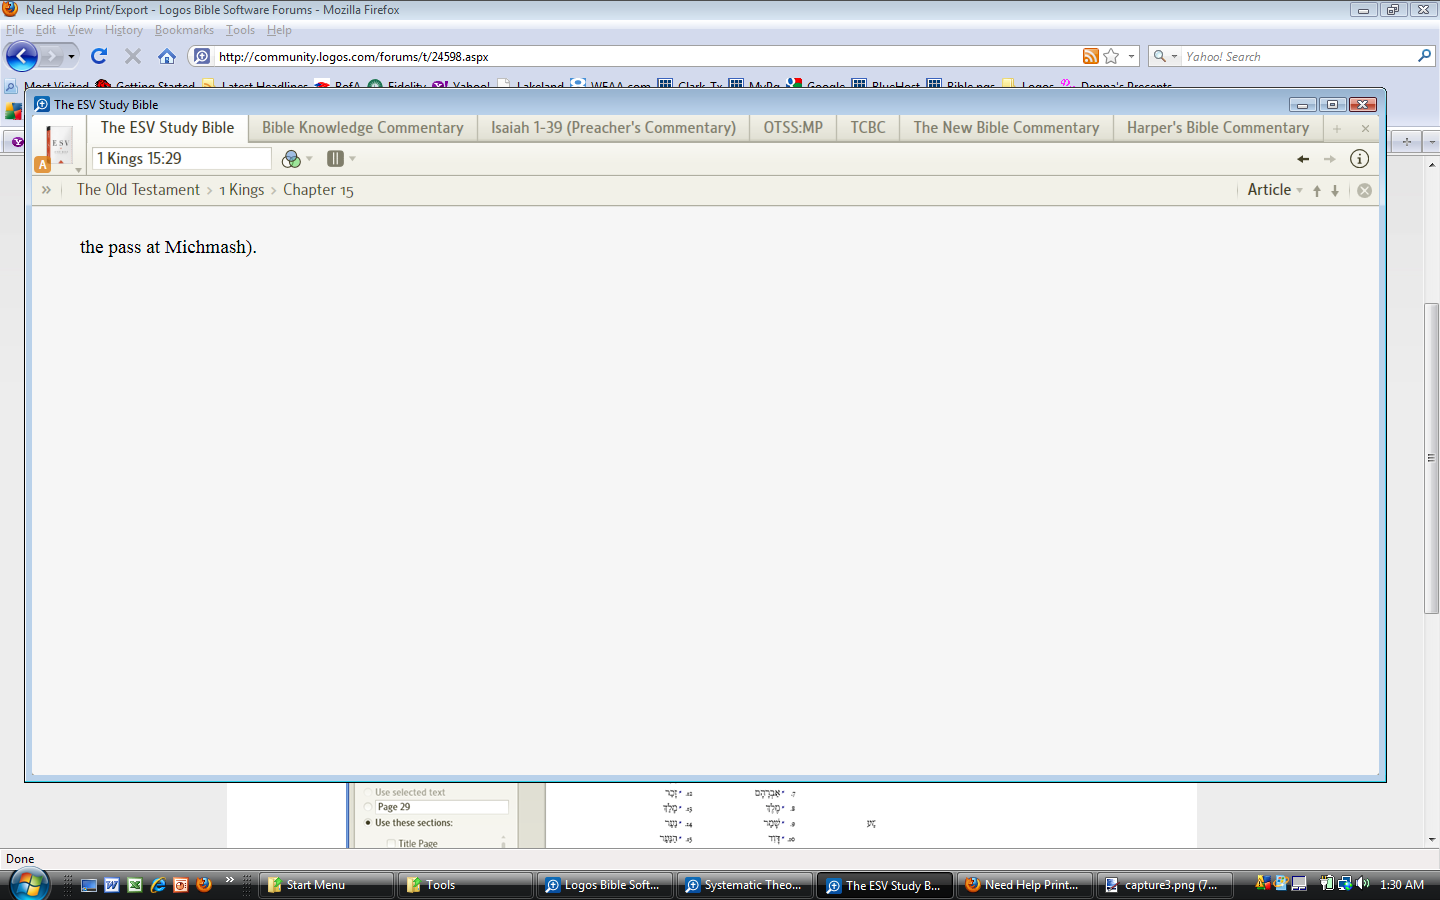The image size is (1440, 900).
Task: Open the volume control in system tray
Action: click(1362, 884)
